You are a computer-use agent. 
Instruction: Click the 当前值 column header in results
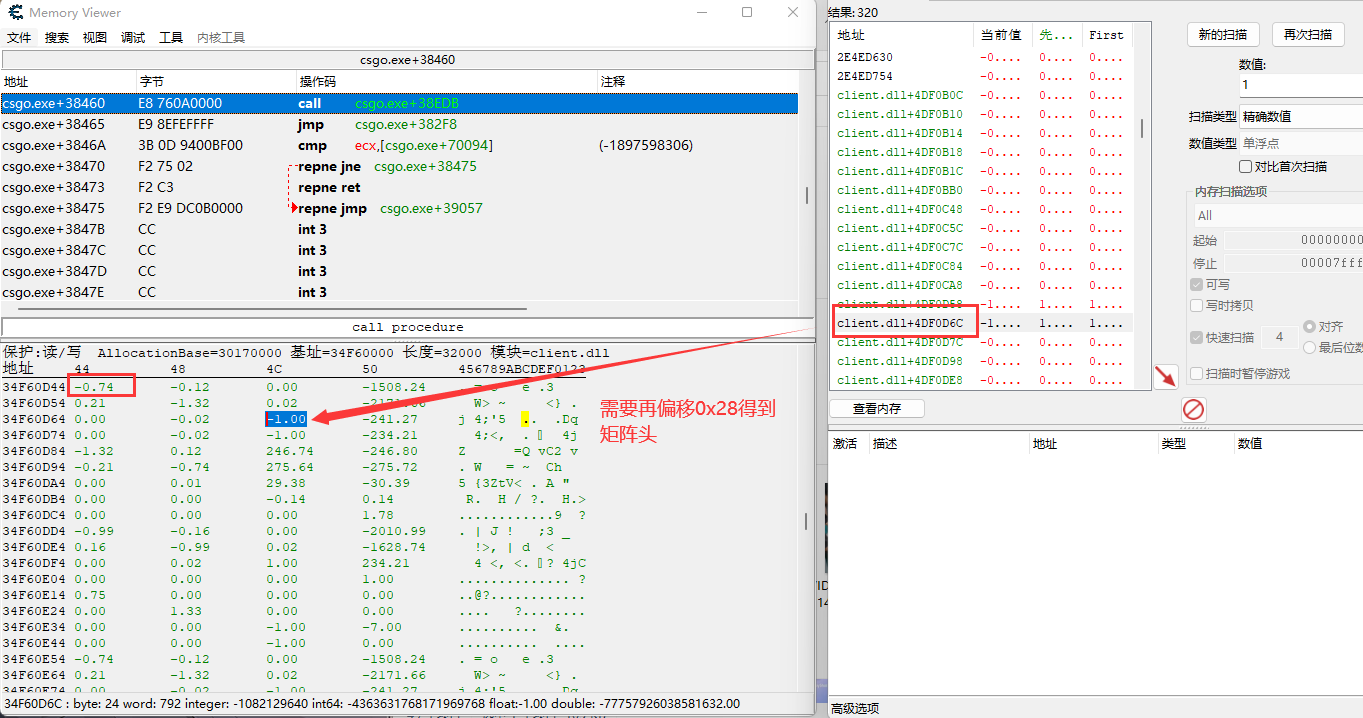1002,35
